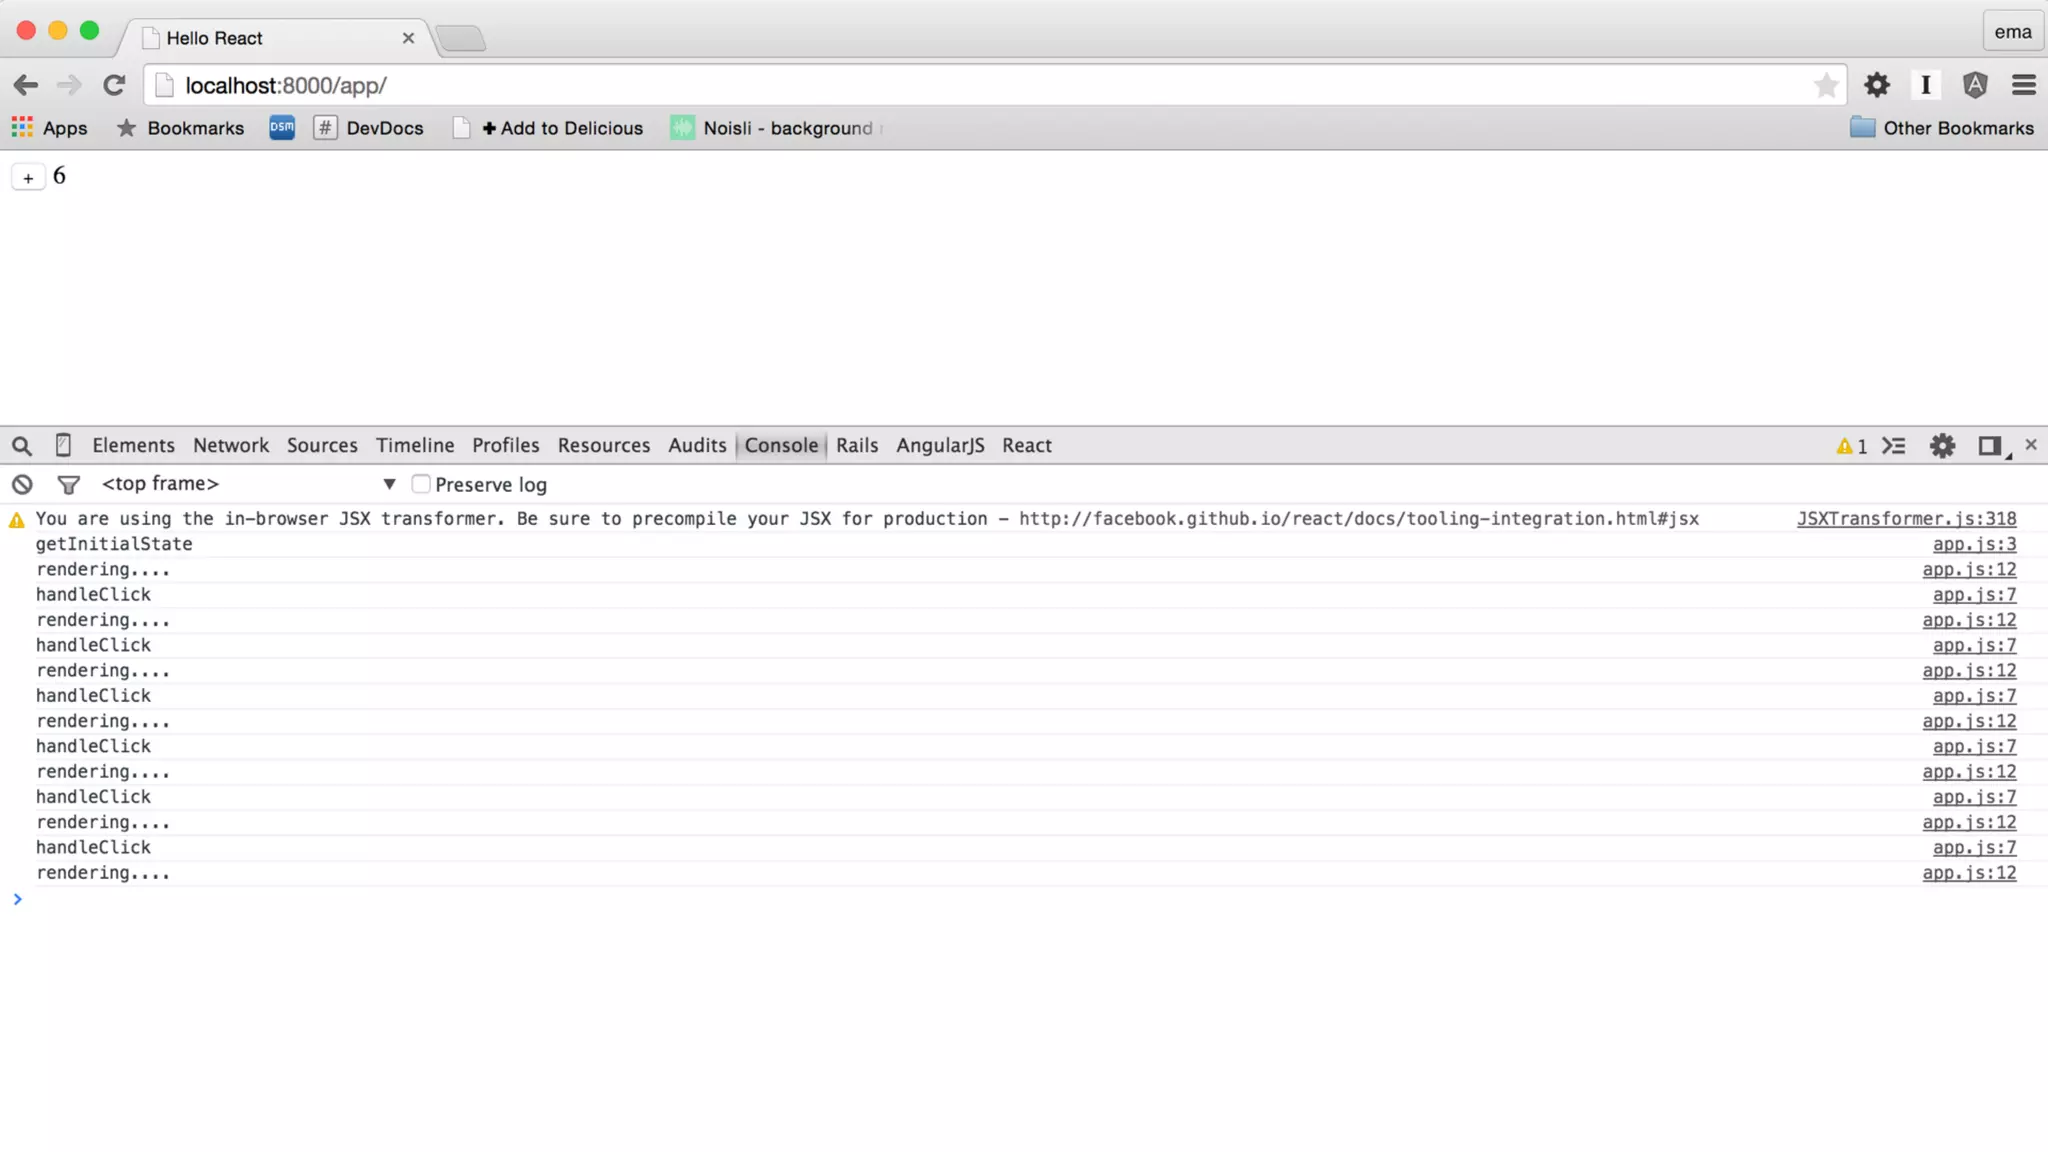Show console drawer icon
The image size is (2048, 1152).
click(x=1893, y=446)
